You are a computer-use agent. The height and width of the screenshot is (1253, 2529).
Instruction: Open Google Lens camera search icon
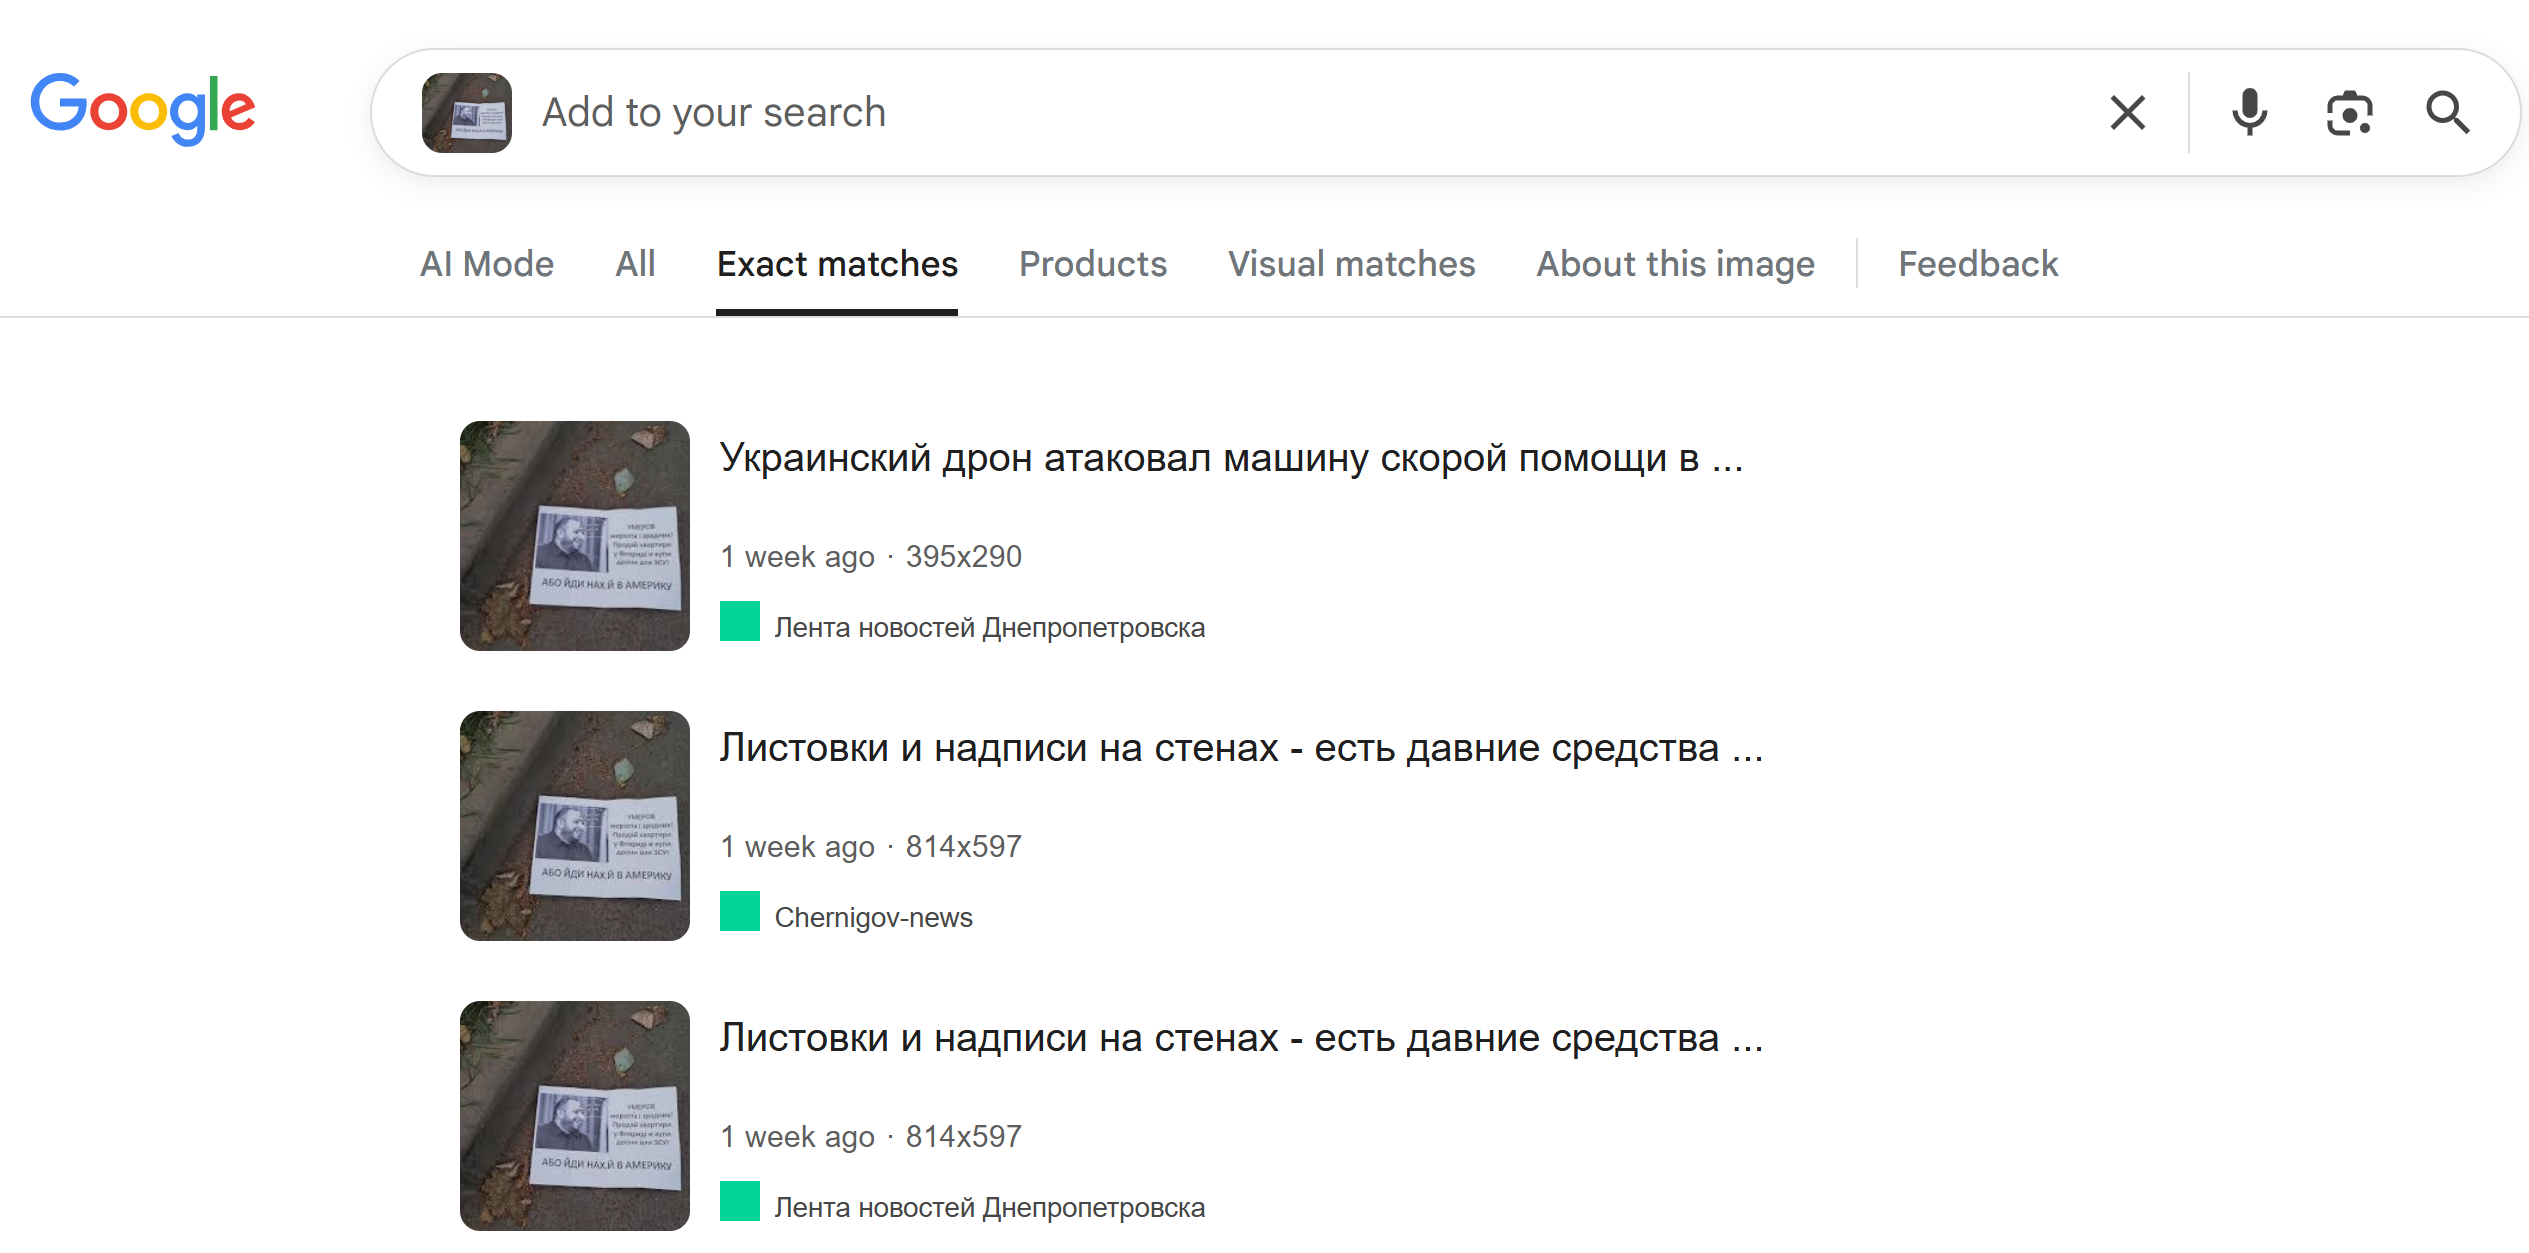coord(2349,113)
